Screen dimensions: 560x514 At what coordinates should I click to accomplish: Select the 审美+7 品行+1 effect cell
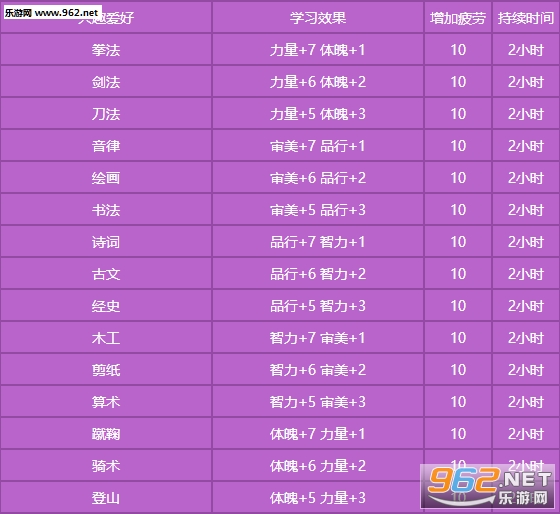[318, 145]
